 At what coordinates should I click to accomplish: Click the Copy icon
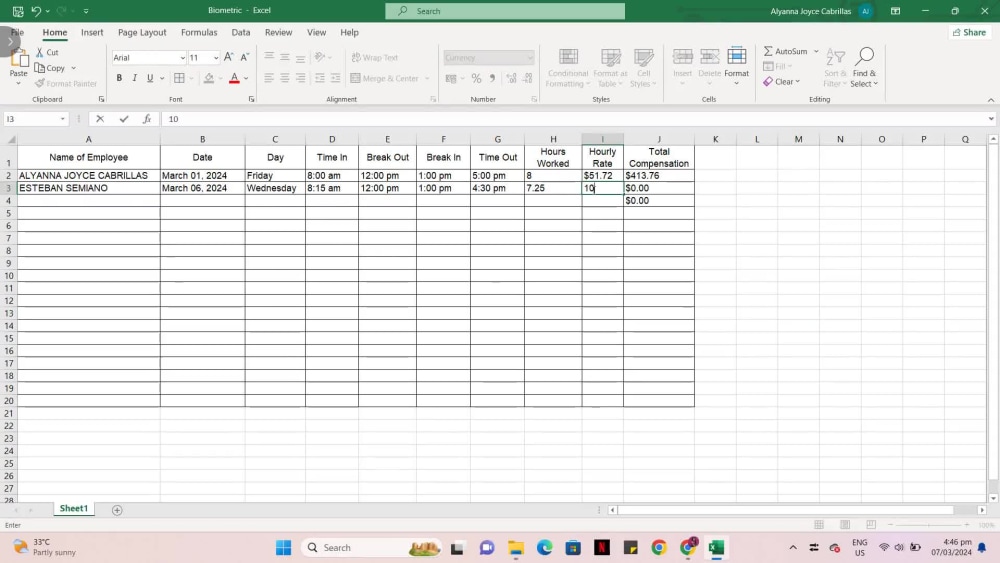(x=40, y=68)
